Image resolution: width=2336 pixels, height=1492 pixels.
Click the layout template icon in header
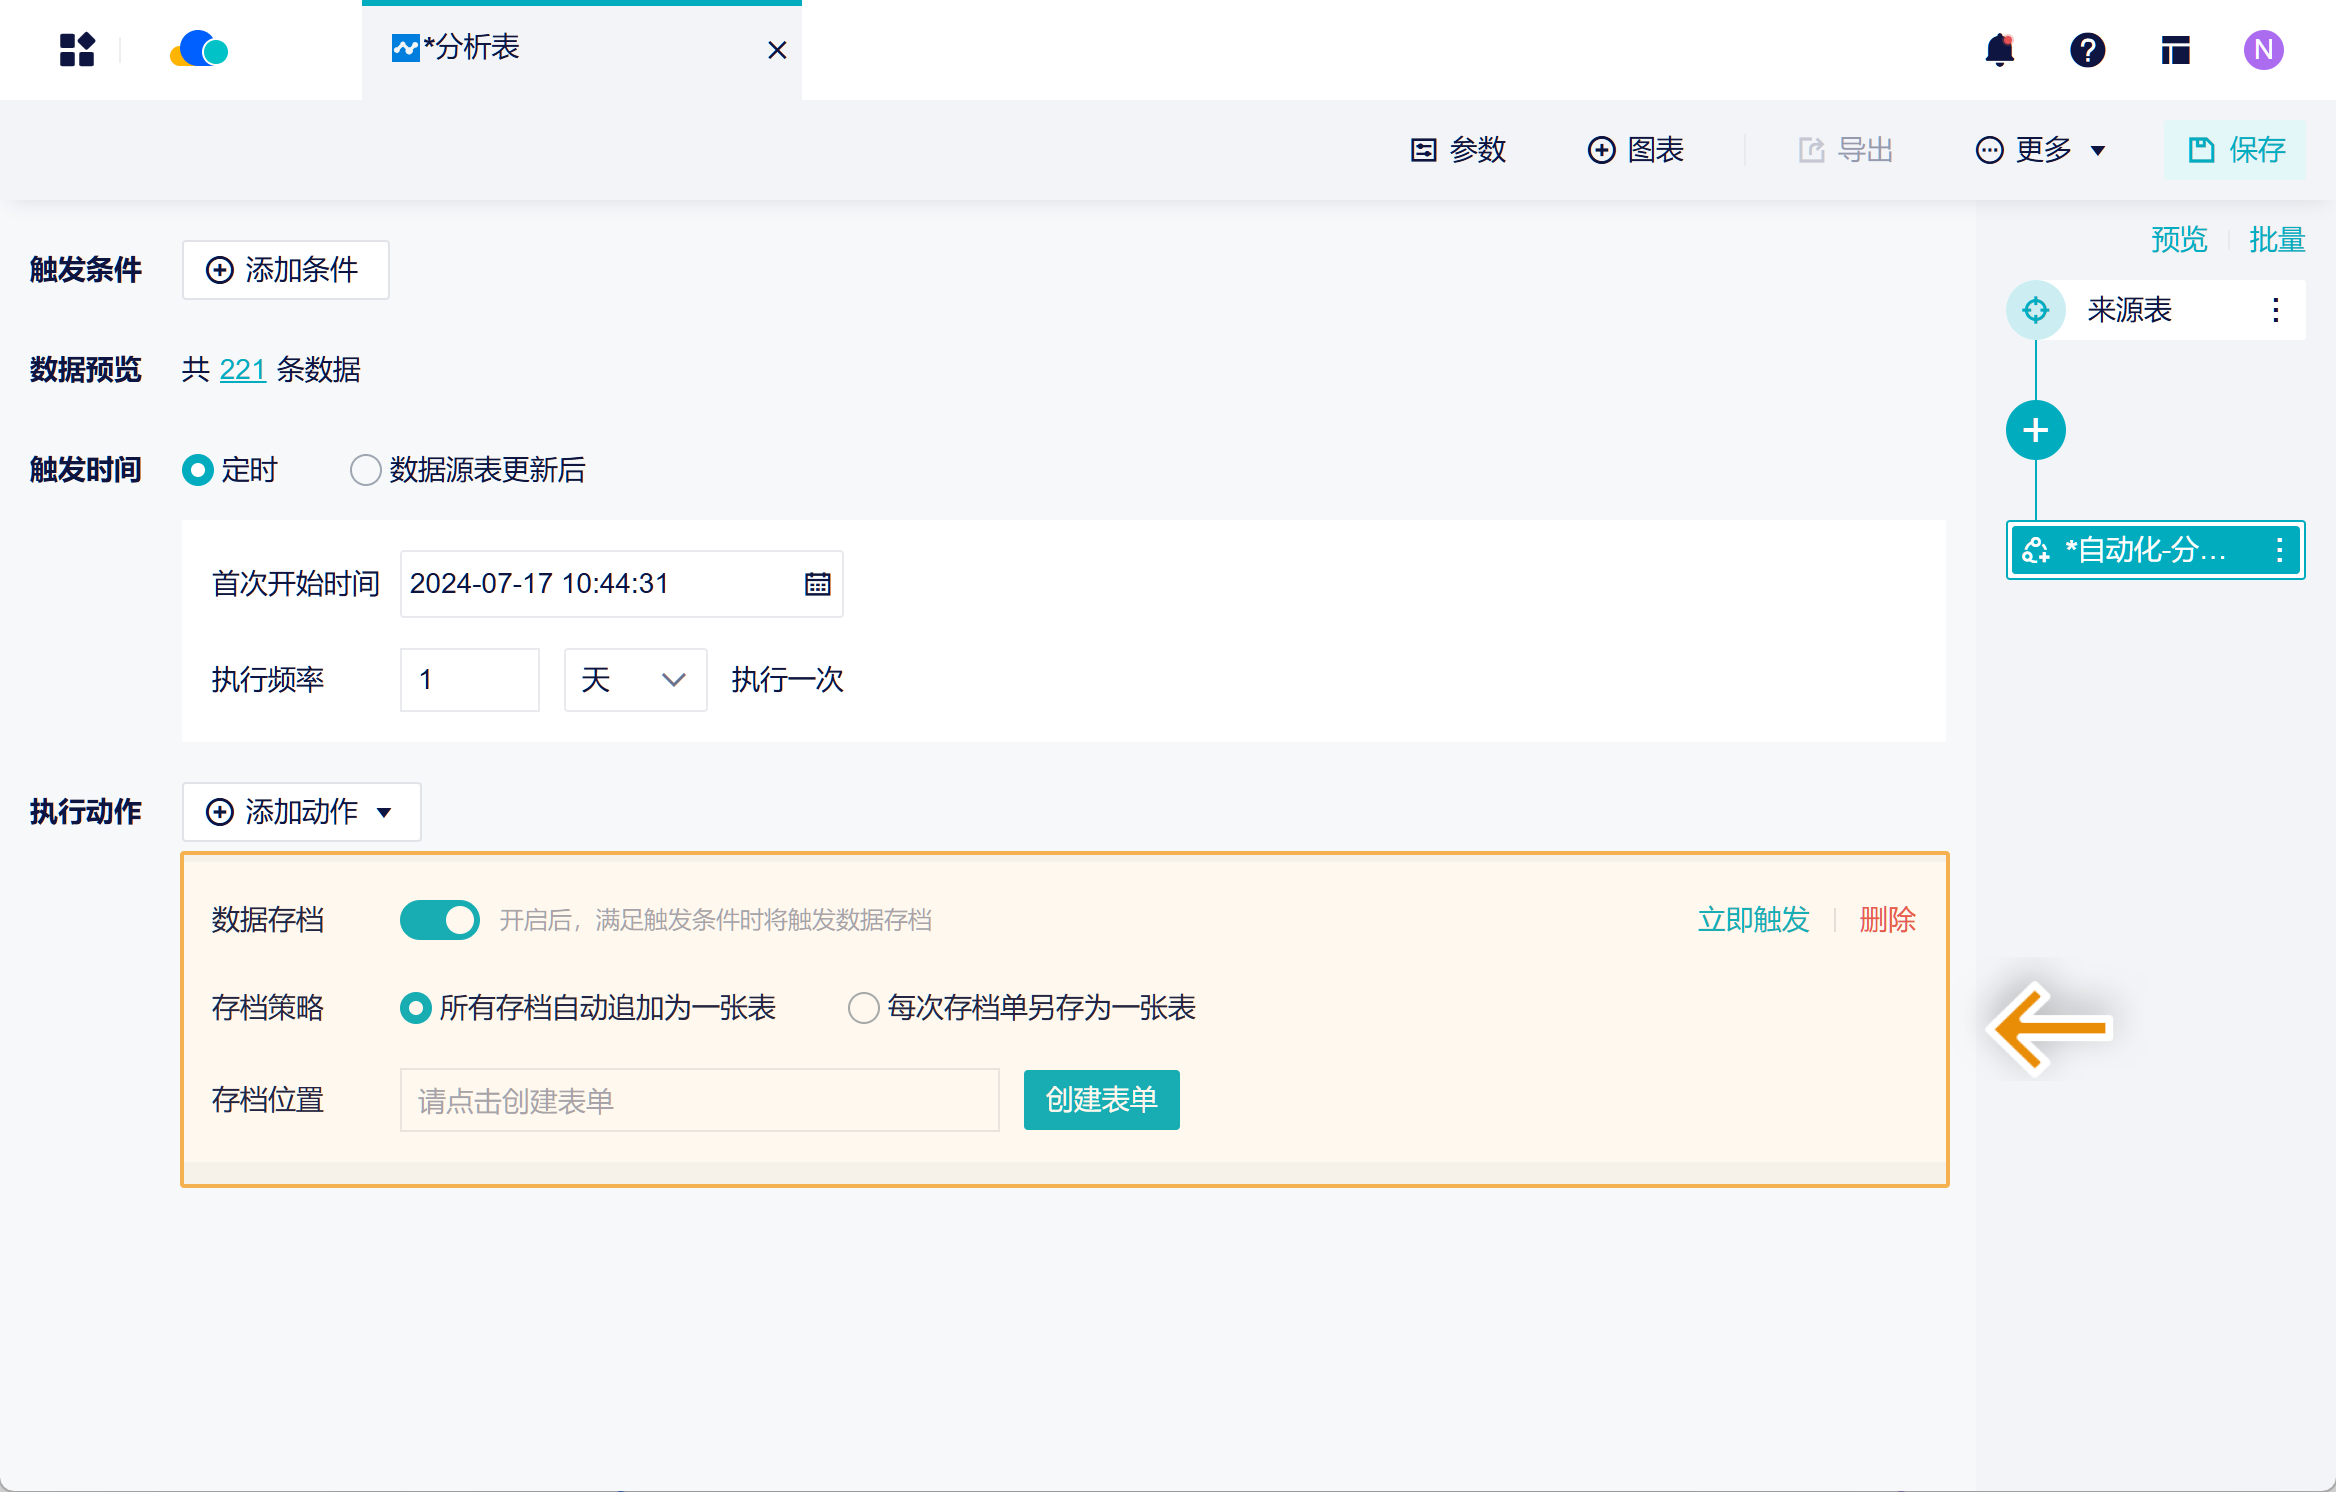tap(2175, 49)
